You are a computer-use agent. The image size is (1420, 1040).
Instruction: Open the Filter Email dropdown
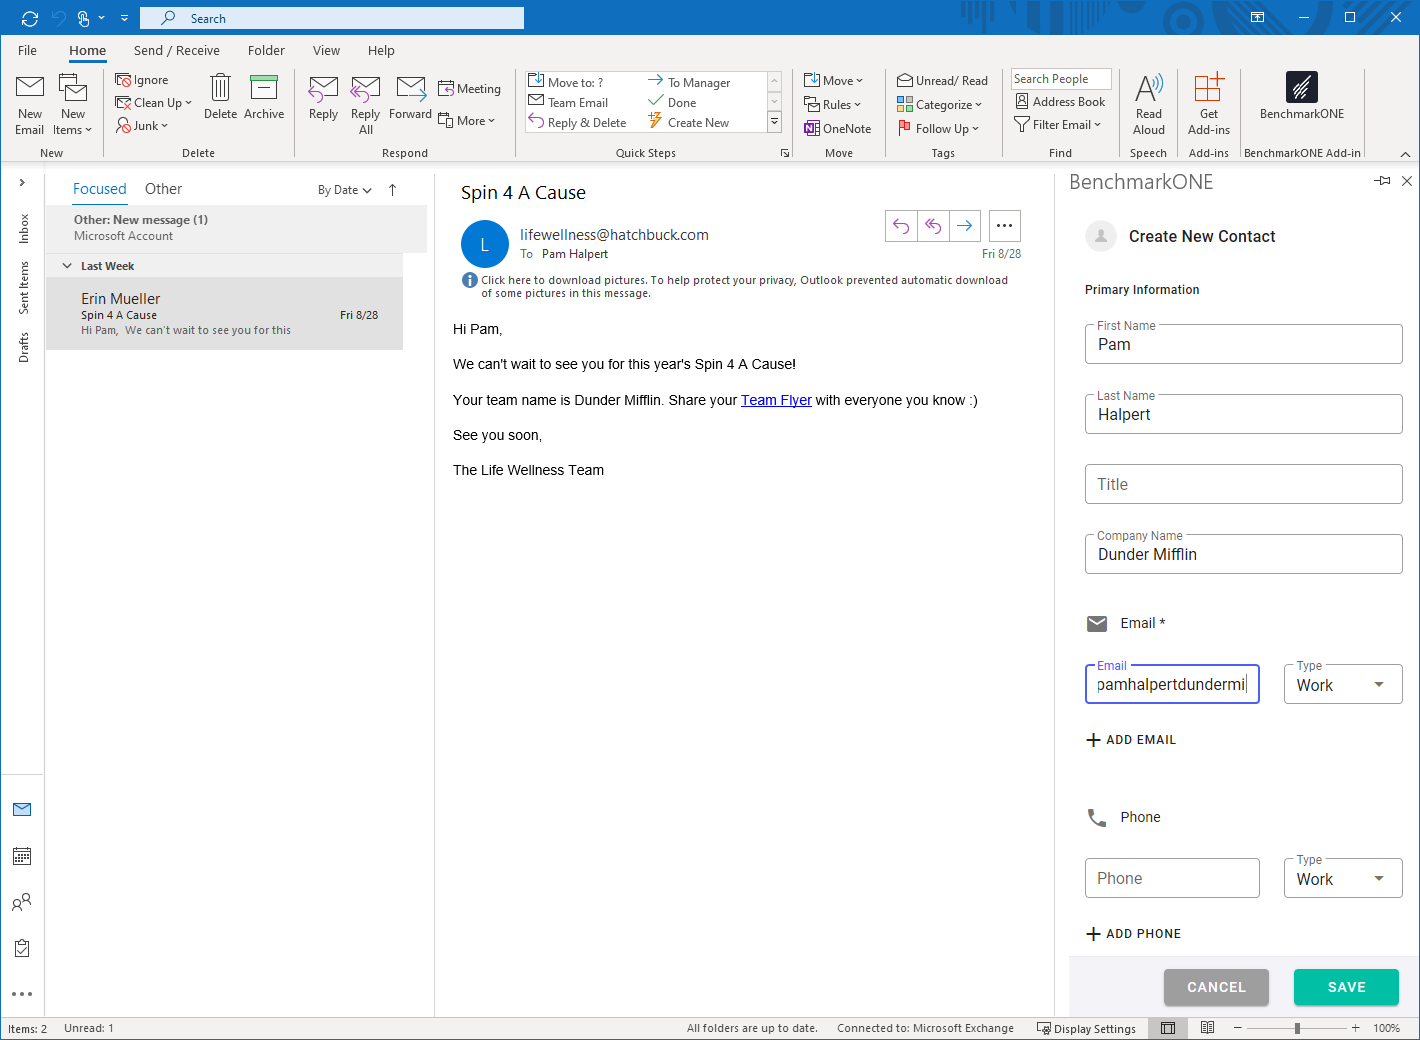click(1057, 125)
